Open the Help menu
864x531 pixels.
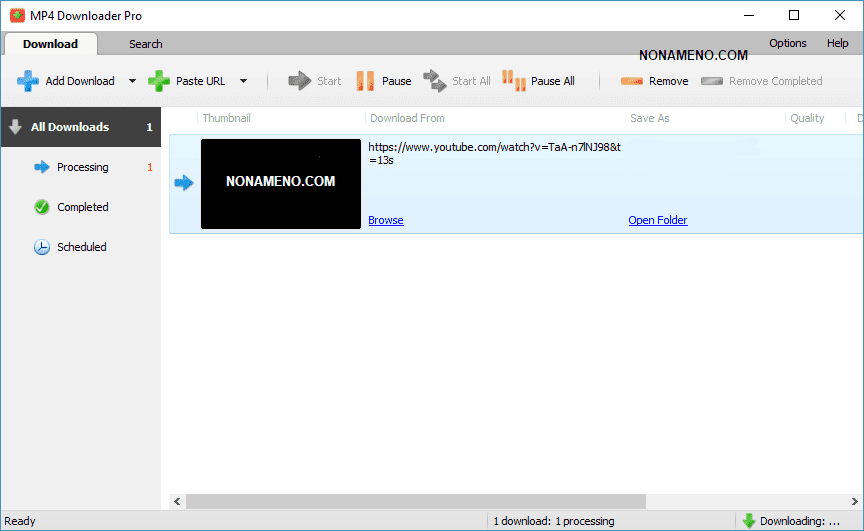(x=837, y=43)
